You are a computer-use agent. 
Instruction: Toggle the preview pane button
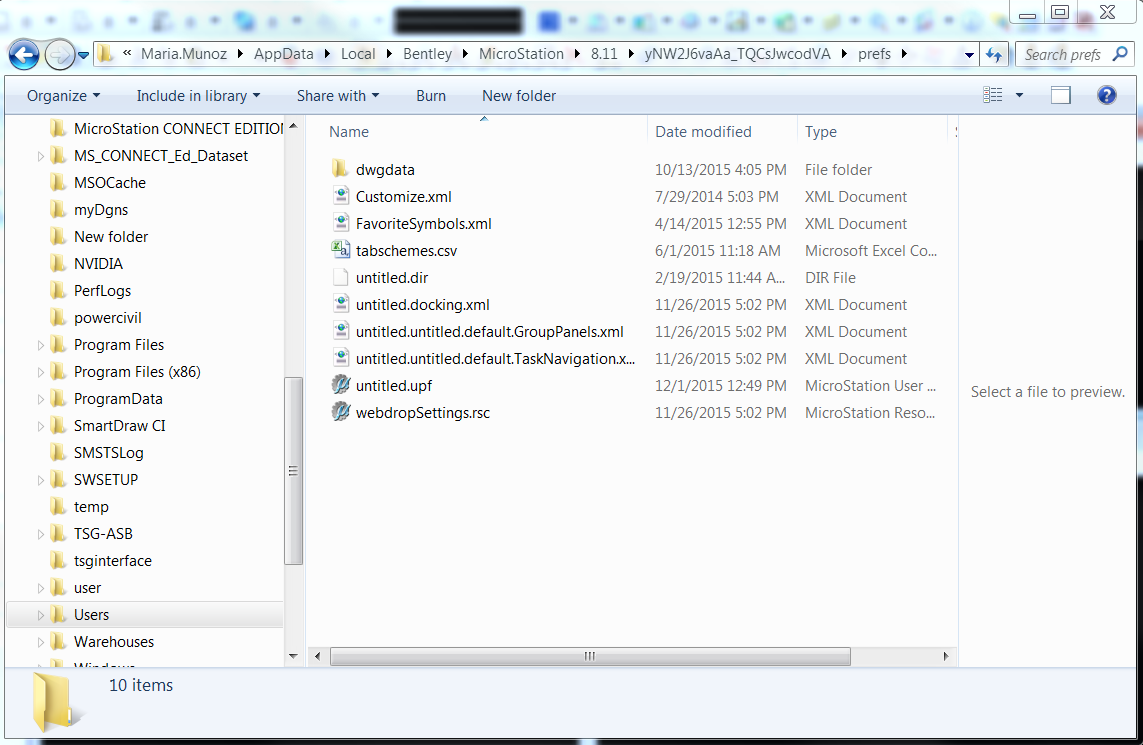click(x=1061, y=95)
